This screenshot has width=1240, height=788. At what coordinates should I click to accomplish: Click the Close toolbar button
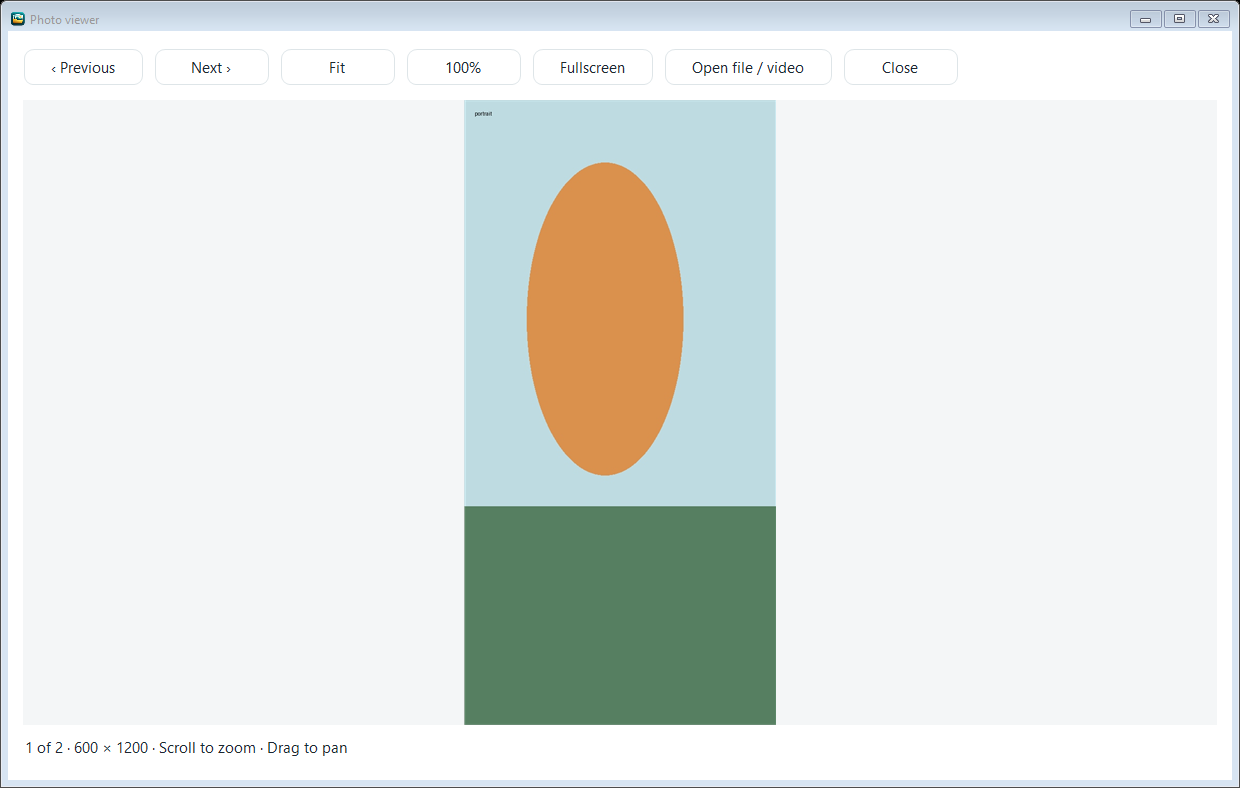tap(901, 68)
